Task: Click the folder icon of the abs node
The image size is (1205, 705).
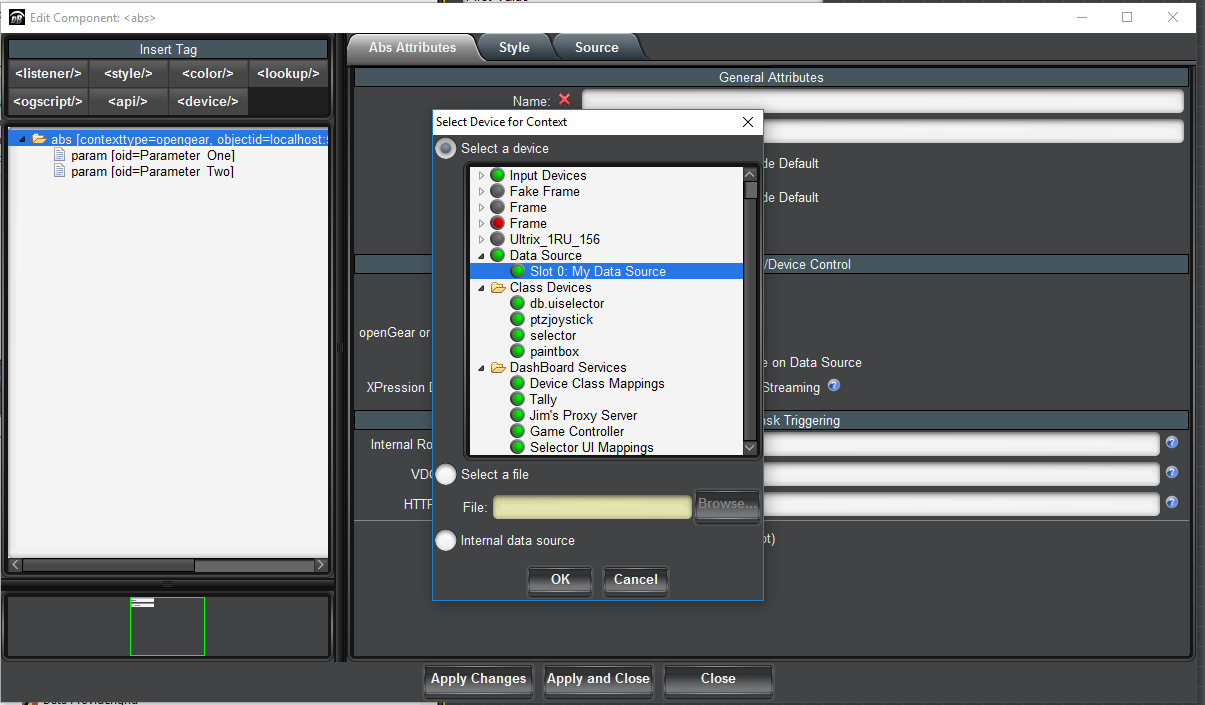Action: (39, 139)
